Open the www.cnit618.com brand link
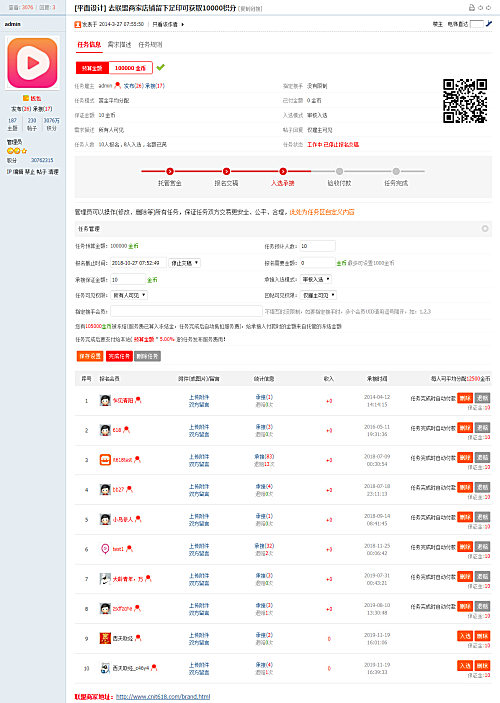 point(163,697)
